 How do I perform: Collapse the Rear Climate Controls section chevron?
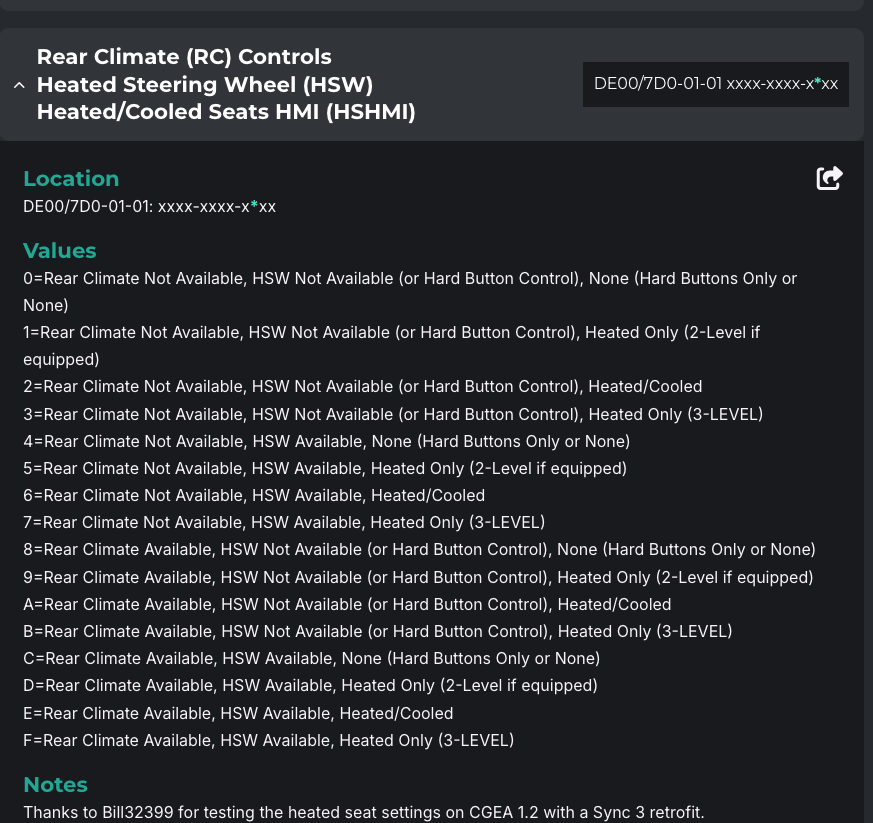pyautogui.click(x=19, y=85)
